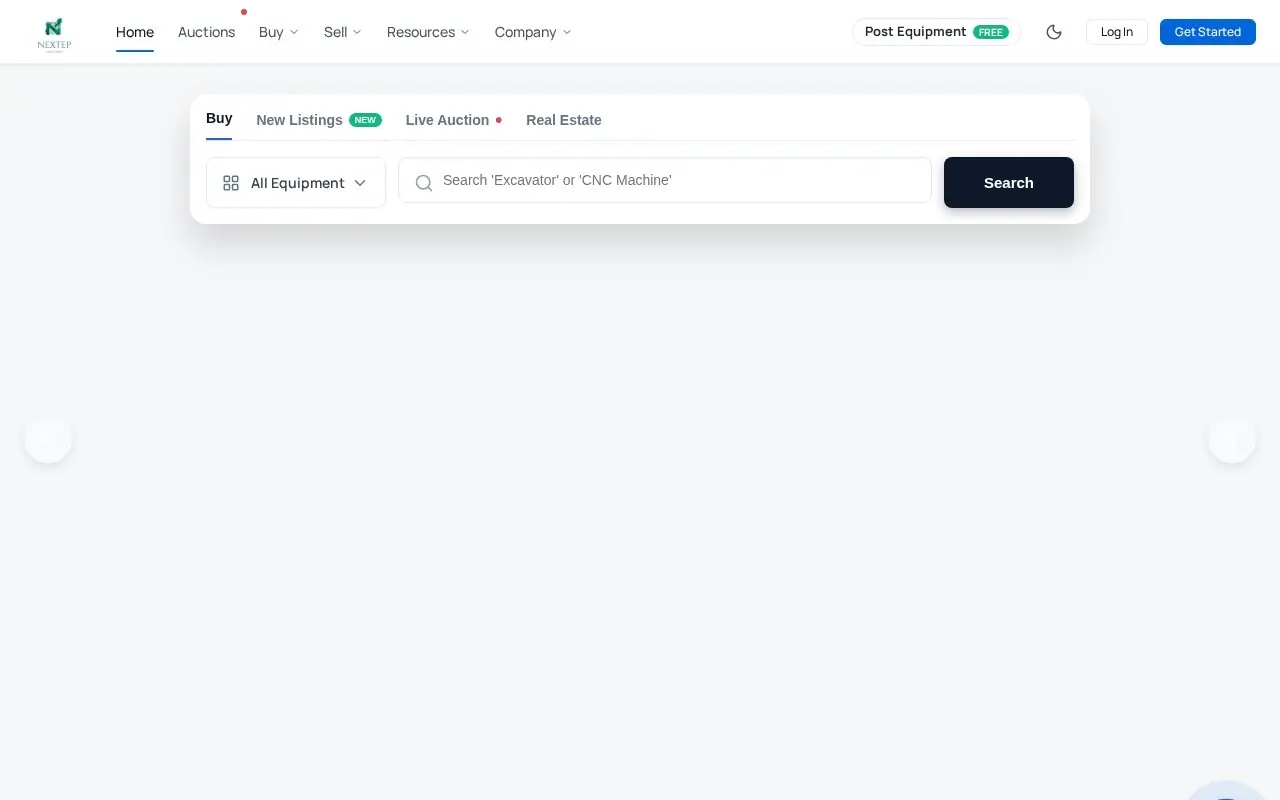Toggle dark mode with the moon icon

(1054, 32)
